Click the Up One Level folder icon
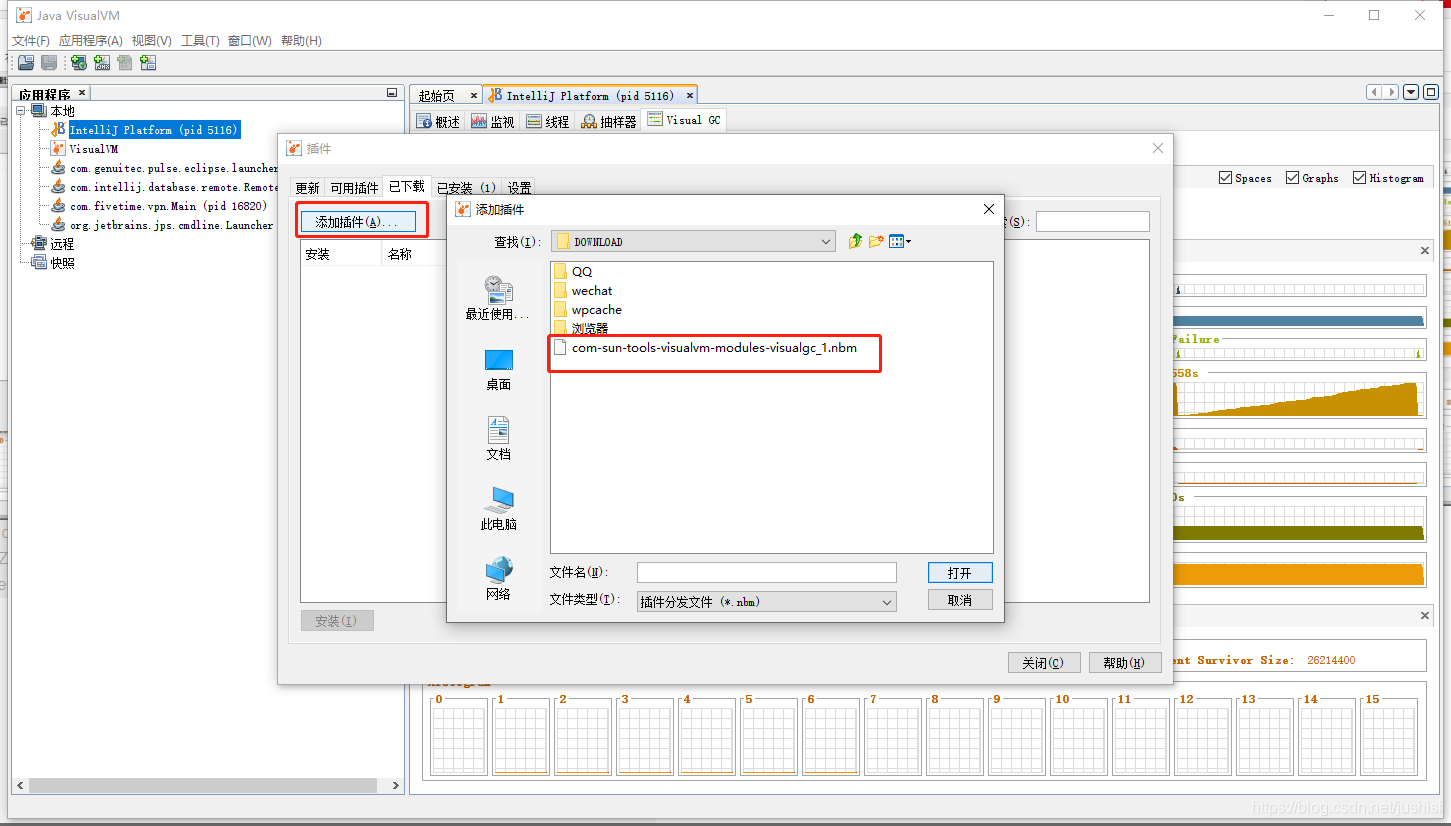The image size is (1451, 826). click(855, 241)
